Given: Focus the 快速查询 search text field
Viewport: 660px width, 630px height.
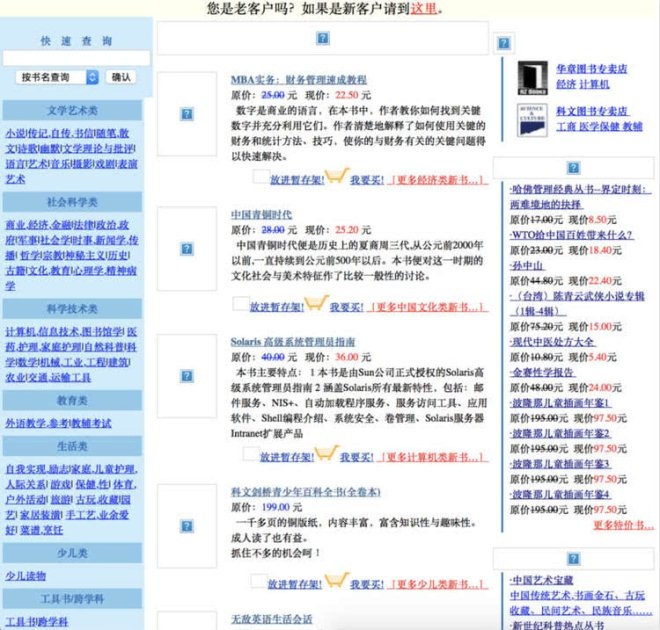Looking at the screenshot, I should click(76, 59).
